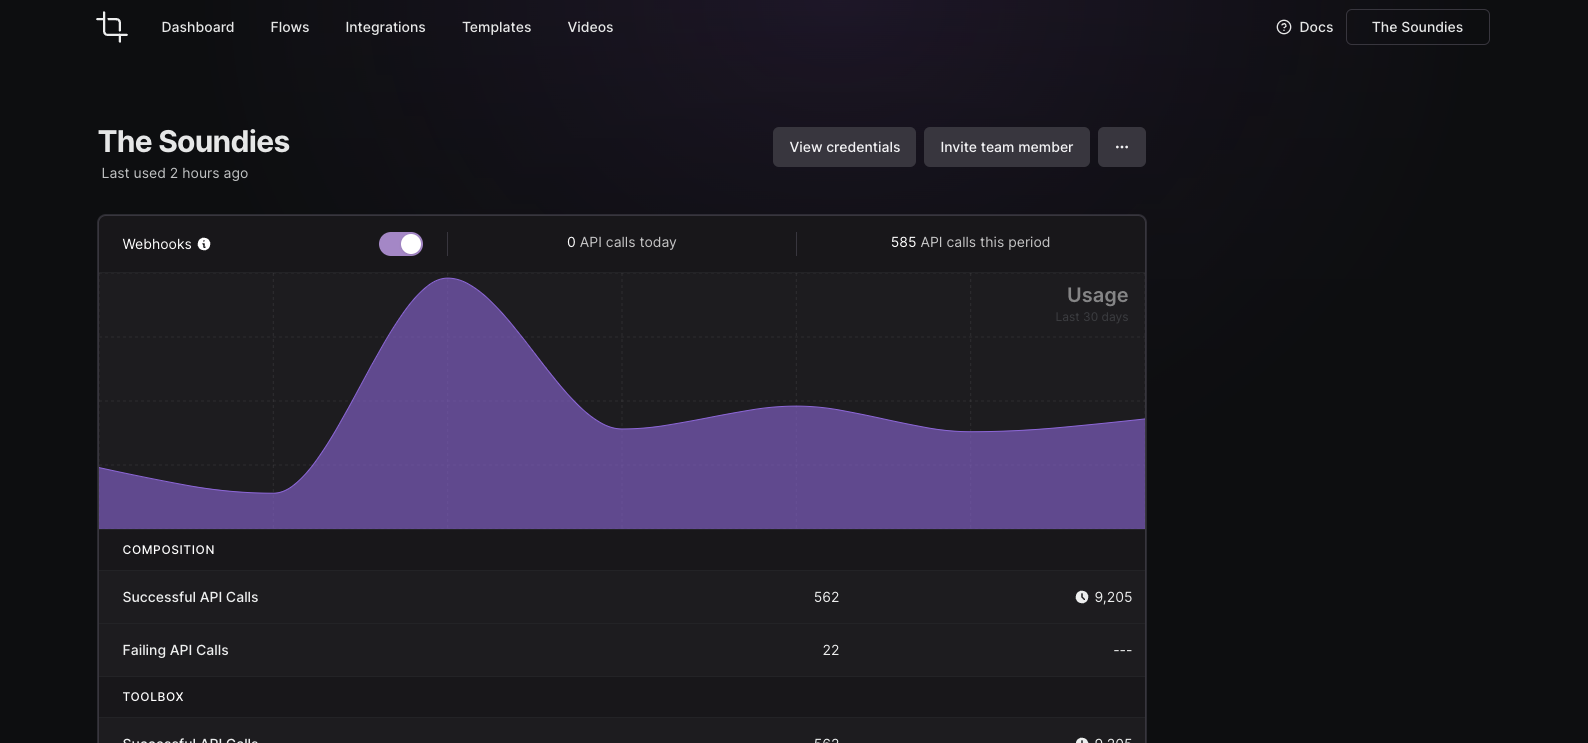Open the Webhooks info tooltip icon
This screenshot has width=1588, height=743.
pos(204,244)
